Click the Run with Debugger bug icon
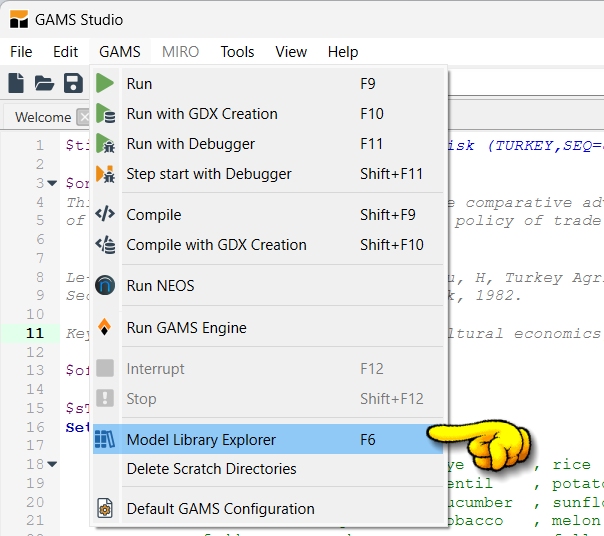The width and height of the screenshot is (604, 536). point(106,144)
